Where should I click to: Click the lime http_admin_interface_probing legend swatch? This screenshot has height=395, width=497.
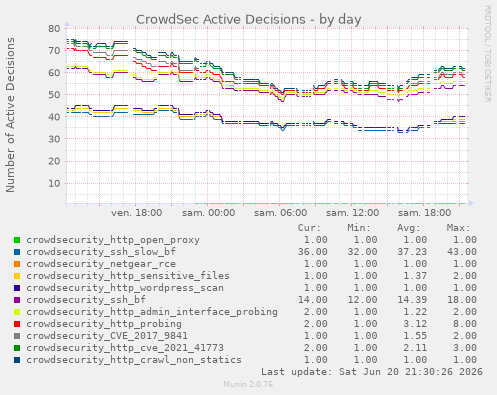coord(17,312)
